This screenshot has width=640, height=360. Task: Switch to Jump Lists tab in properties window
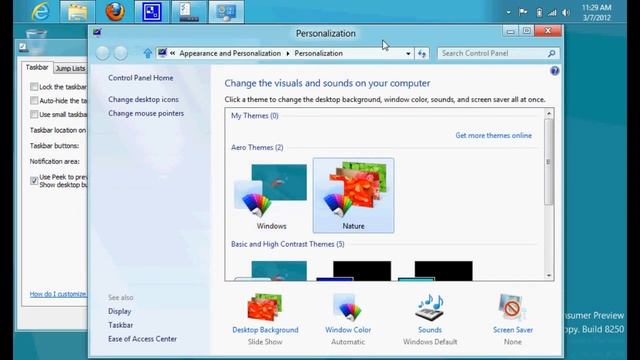click(x=70, y=69)
